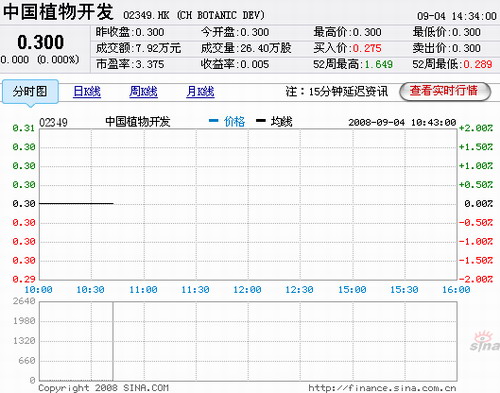The width and height of the screenshot is (500, 393).
Task: Click the 16:00 time axis label
Action: [x=456, y=290]
